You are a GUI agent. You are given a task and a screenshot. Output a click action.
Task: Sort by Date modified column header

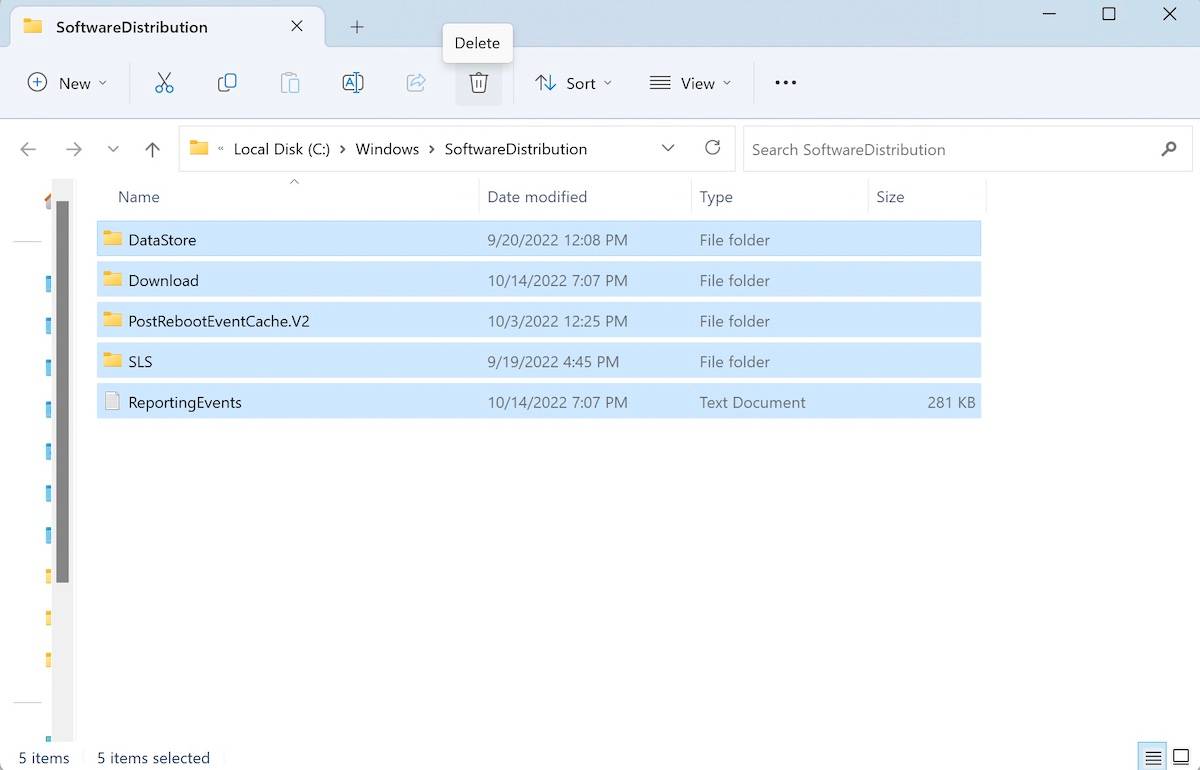[x=537, y=197]
